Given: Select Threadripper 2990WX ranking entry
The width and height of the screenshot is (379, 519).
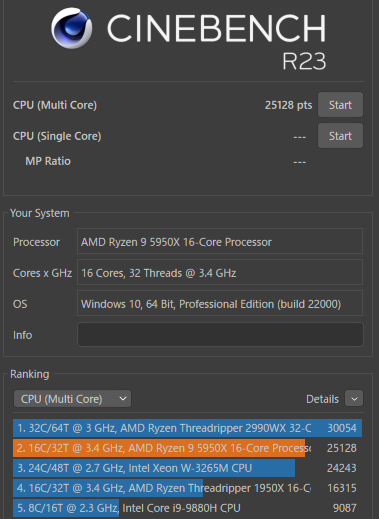Looking at the screenshot, I should (187, 428).
